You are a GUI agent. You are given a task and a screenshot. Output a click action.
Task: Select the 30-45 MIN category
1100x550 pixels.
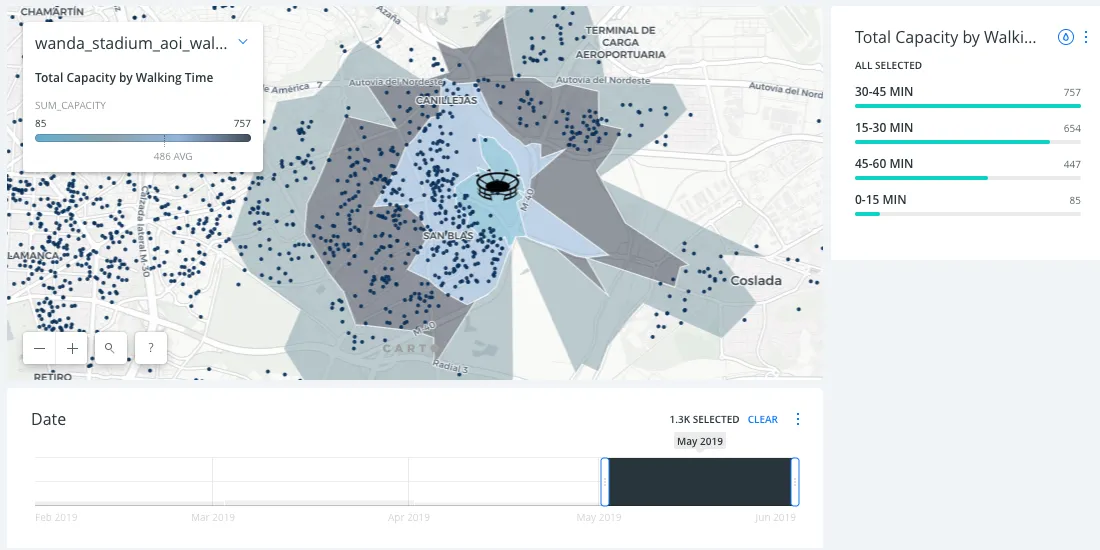coord(884,92)
